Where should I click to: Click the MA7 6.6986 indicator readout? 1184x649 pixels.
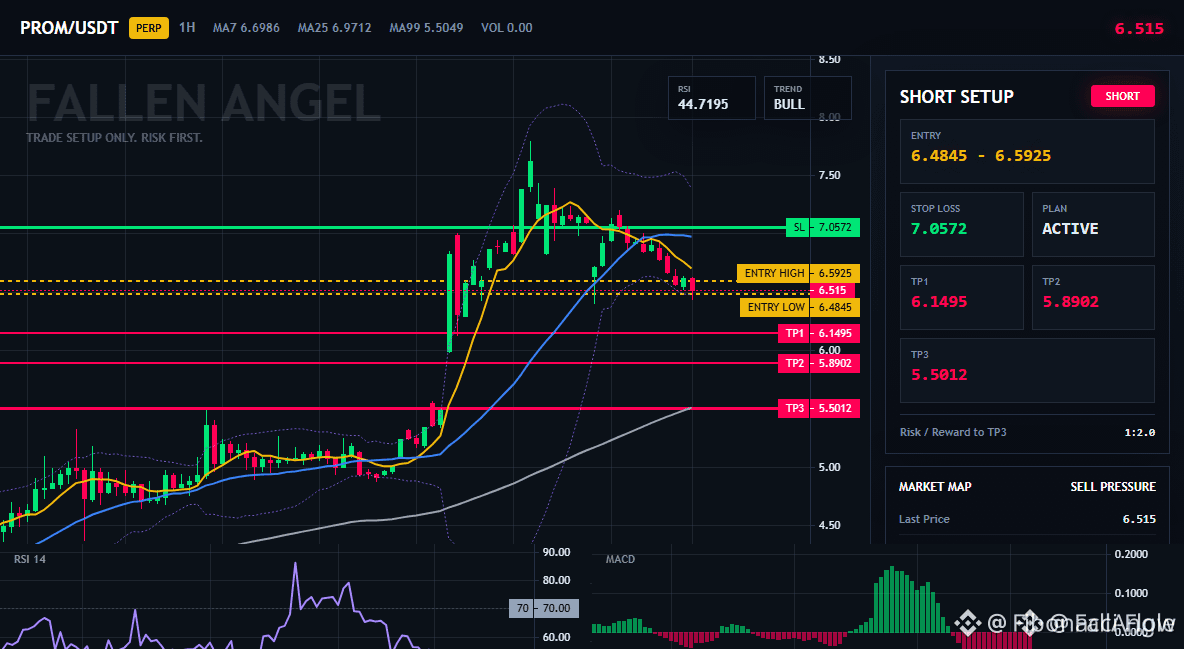pos(246,28)
